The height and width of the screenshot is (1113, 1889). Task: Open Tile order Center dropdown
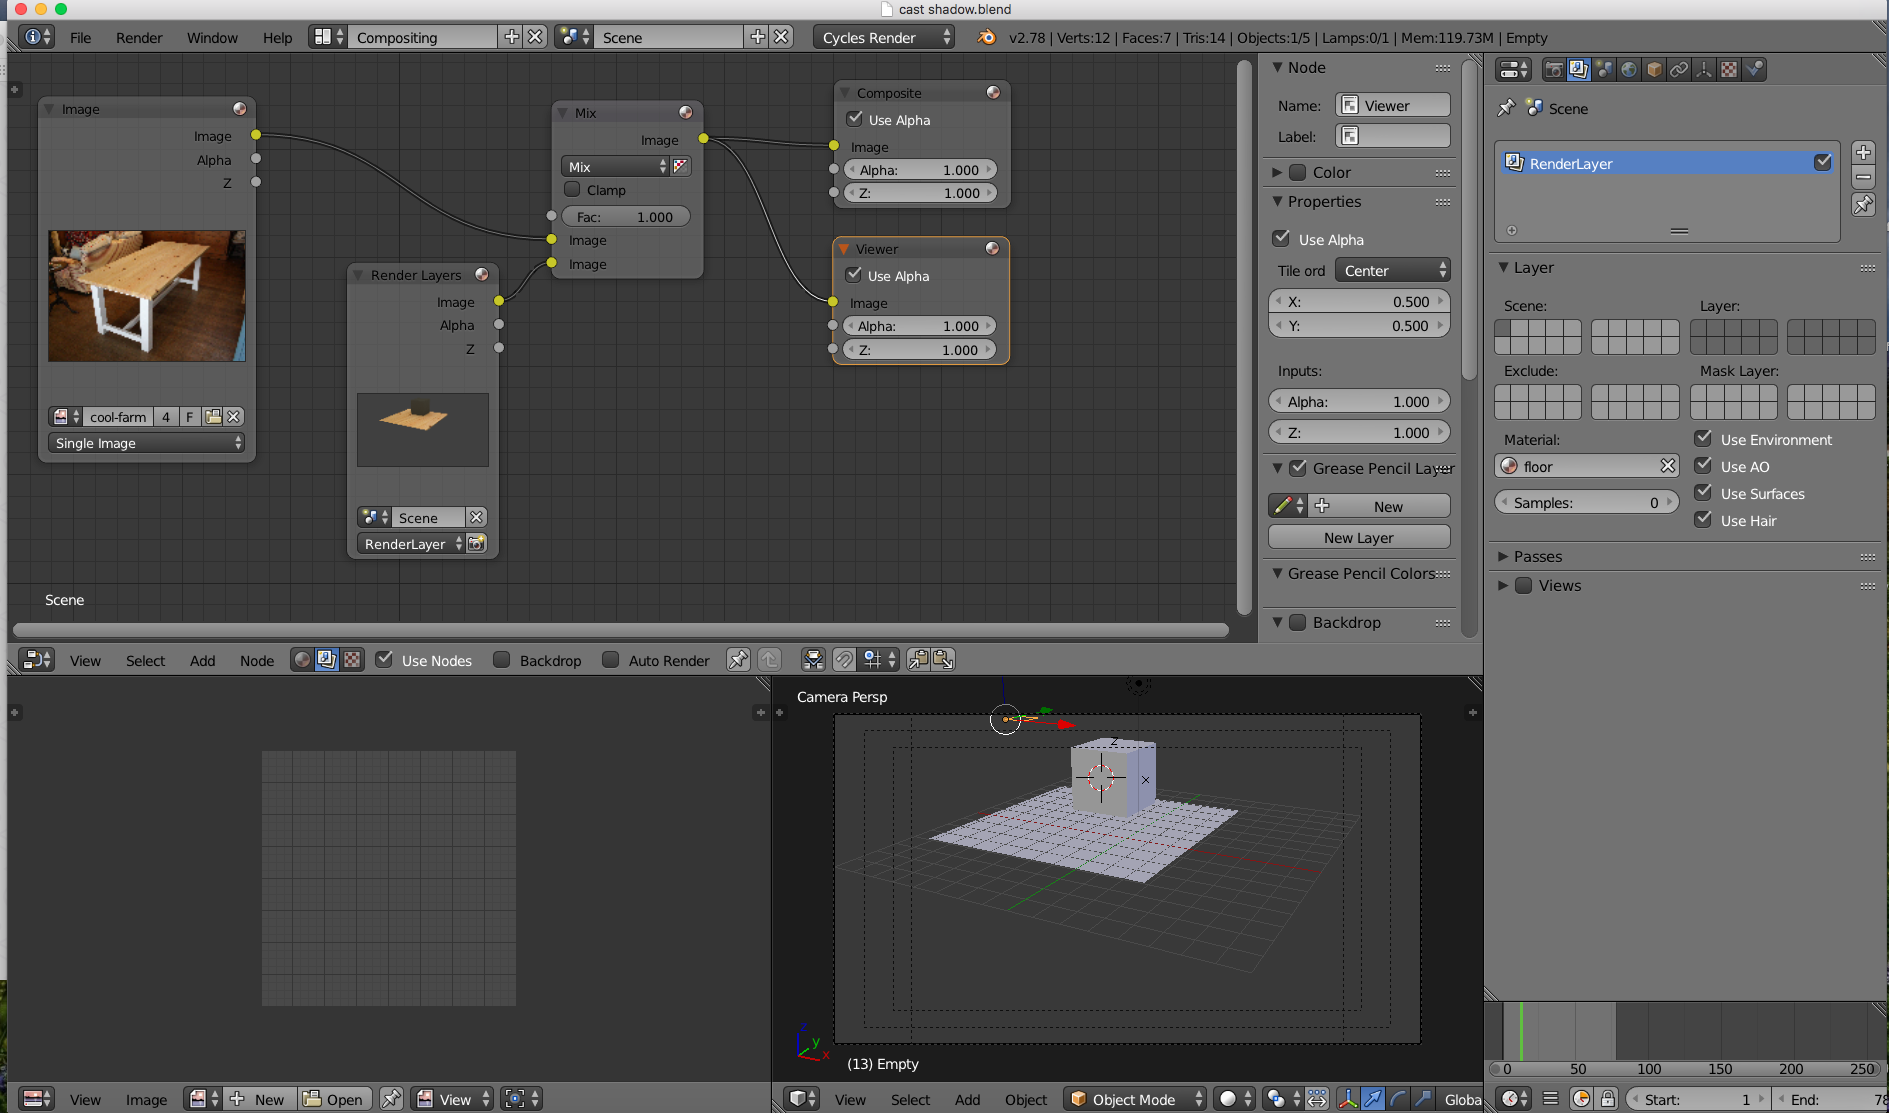pyautogui.click(x=1393, y=270)
